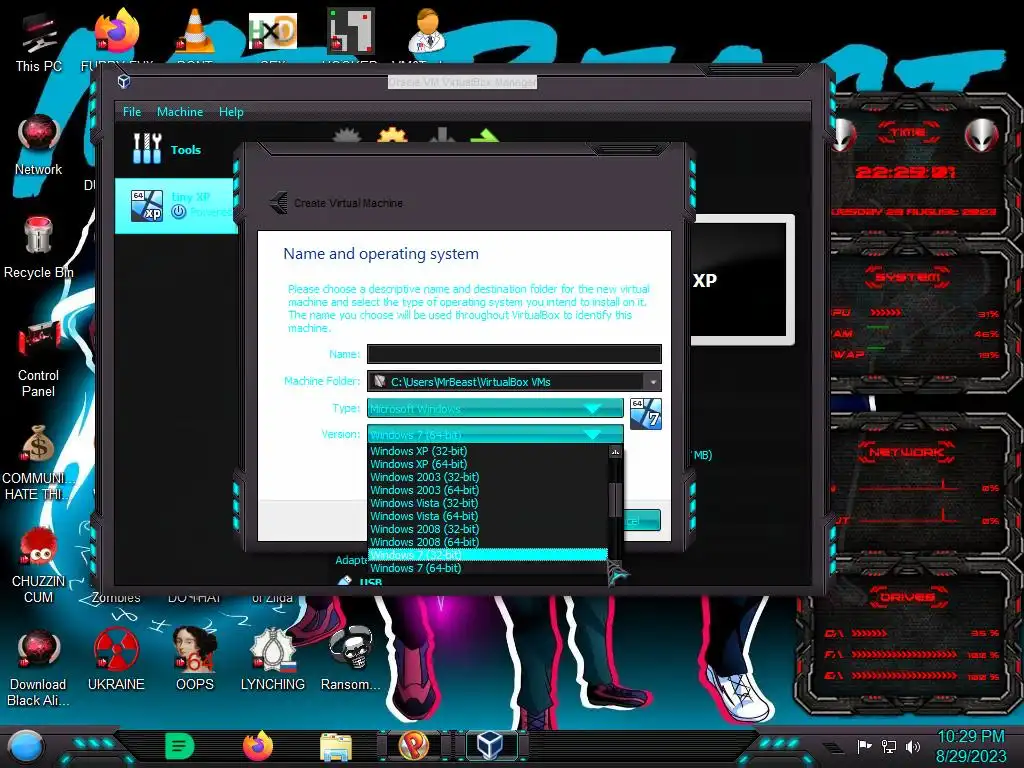Open the PowerPoint-style P taskbar icon

pyautogui.click(x=413, y=746)
